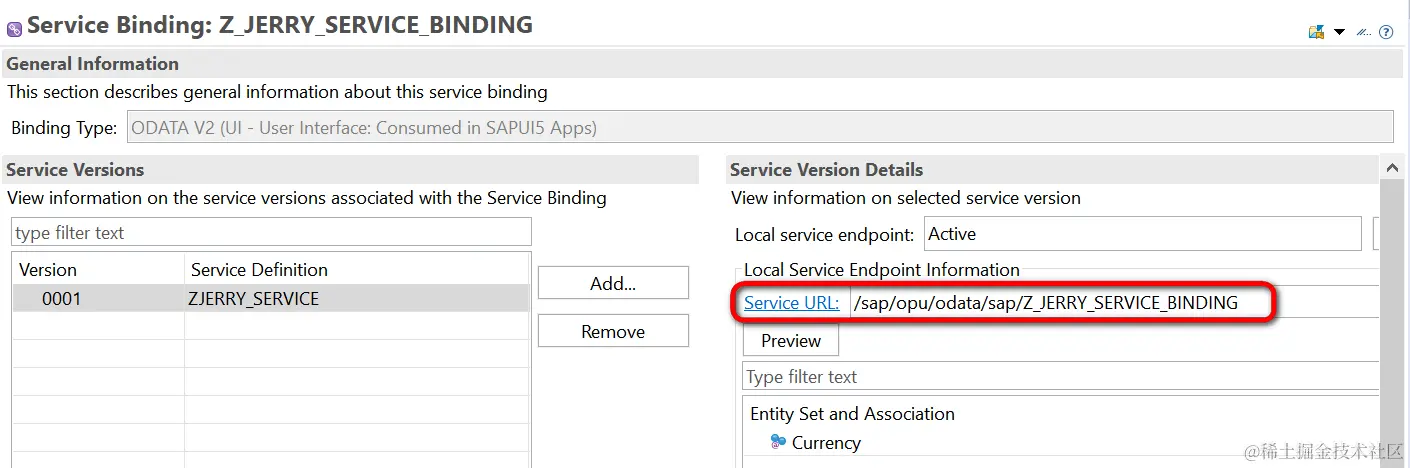Click the folder icon in the top-right toolbar
Image resolution: width=1410 pixels, height=468 pixels.
(x=1317, y=32)
